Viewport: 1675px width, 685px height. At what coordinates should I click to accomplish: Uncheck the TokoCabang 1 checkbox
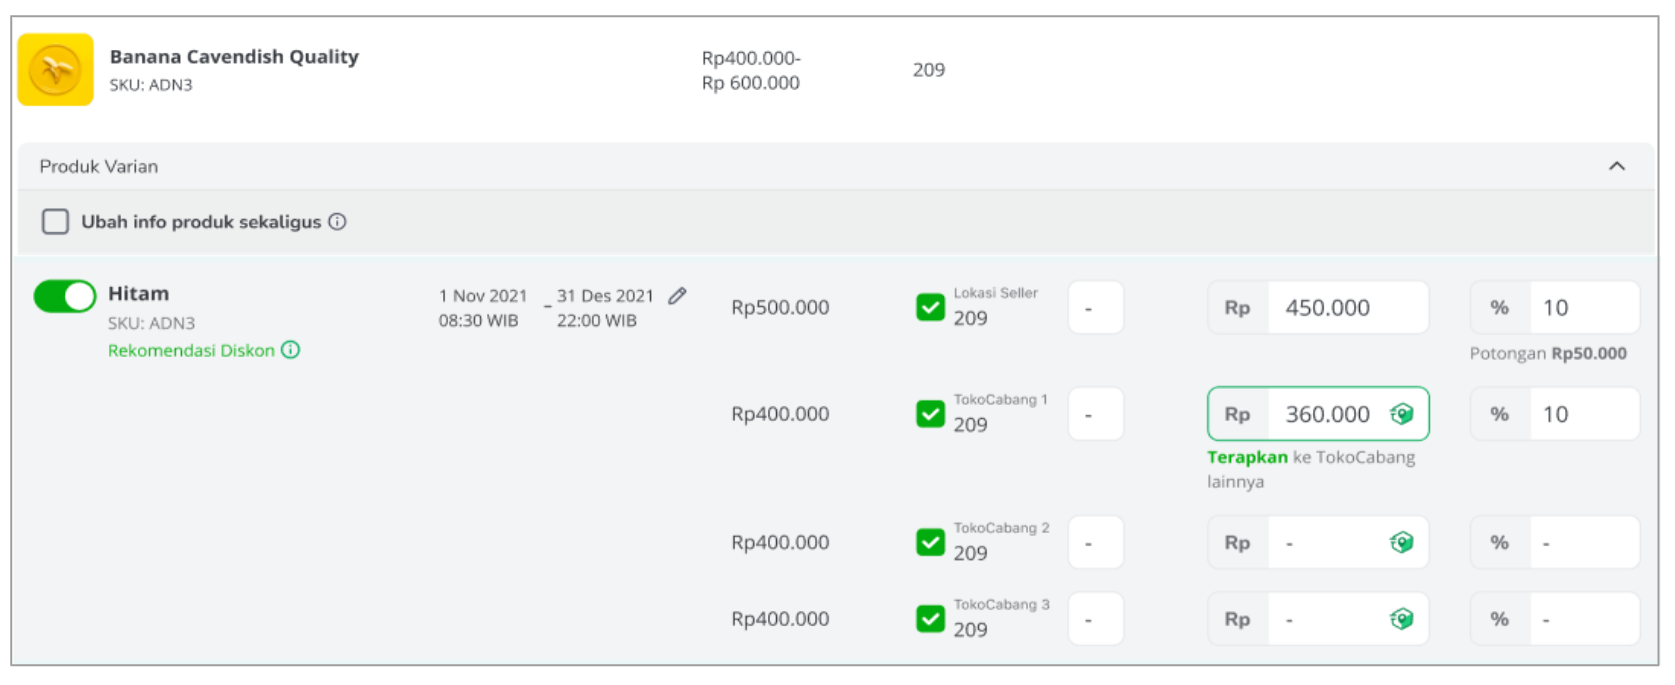click(x=930, y=413)
